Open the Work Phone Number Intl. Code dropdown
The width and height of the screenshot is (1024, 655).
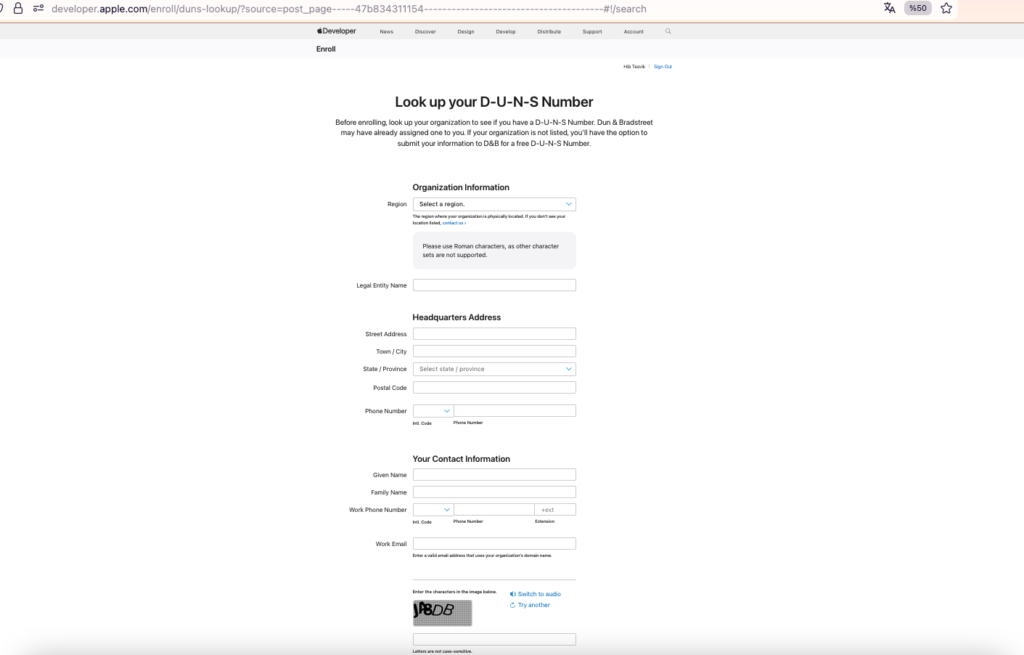(x=433, y=510)
